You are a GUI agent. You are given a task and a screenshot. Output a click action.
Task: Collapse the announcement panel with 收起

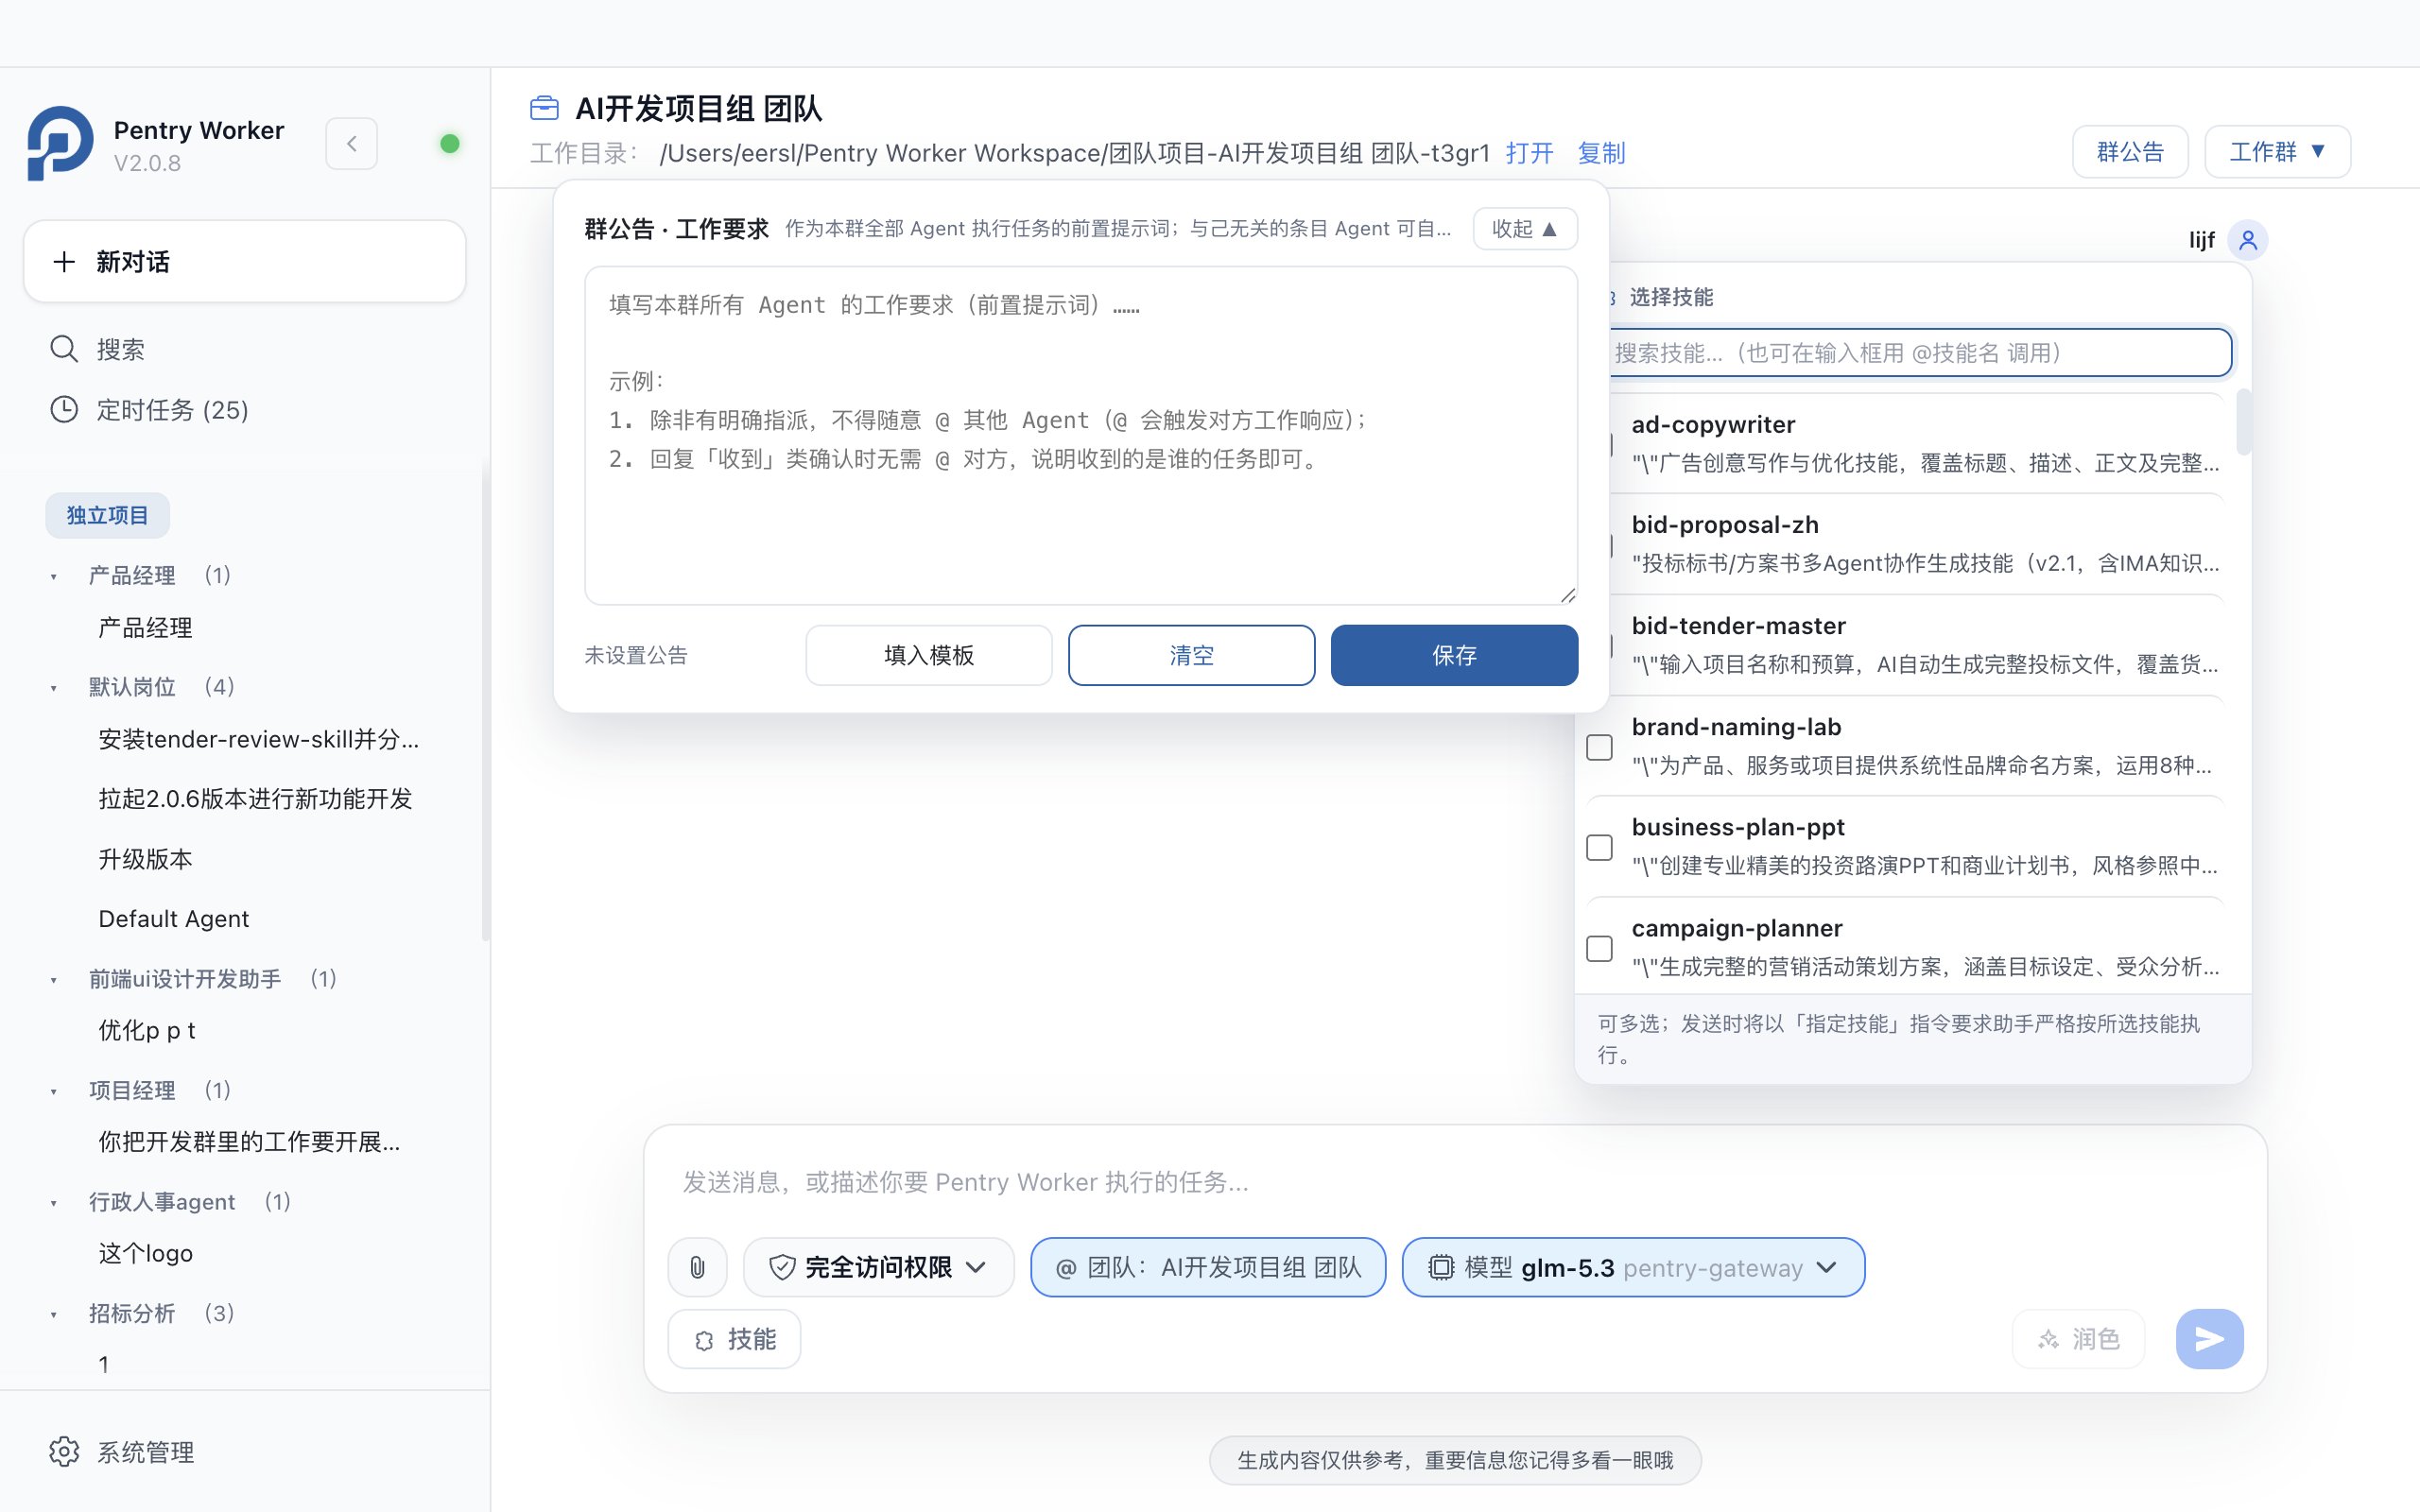1525,229
